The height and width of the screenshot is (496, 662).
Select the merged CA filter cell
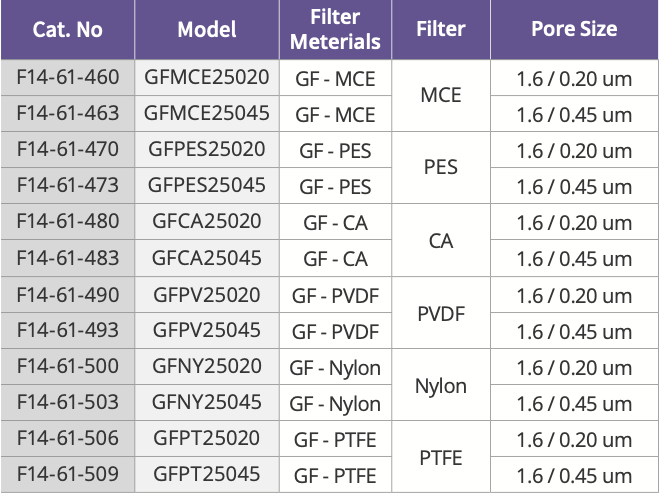(441, 241)
